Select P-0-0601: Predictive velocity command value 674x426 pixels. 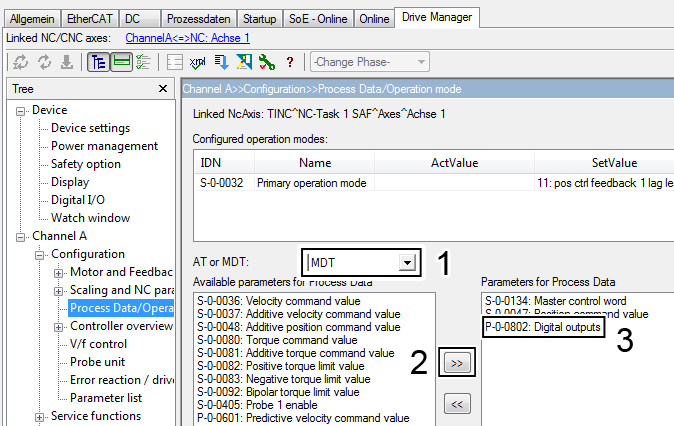point(303,418)
